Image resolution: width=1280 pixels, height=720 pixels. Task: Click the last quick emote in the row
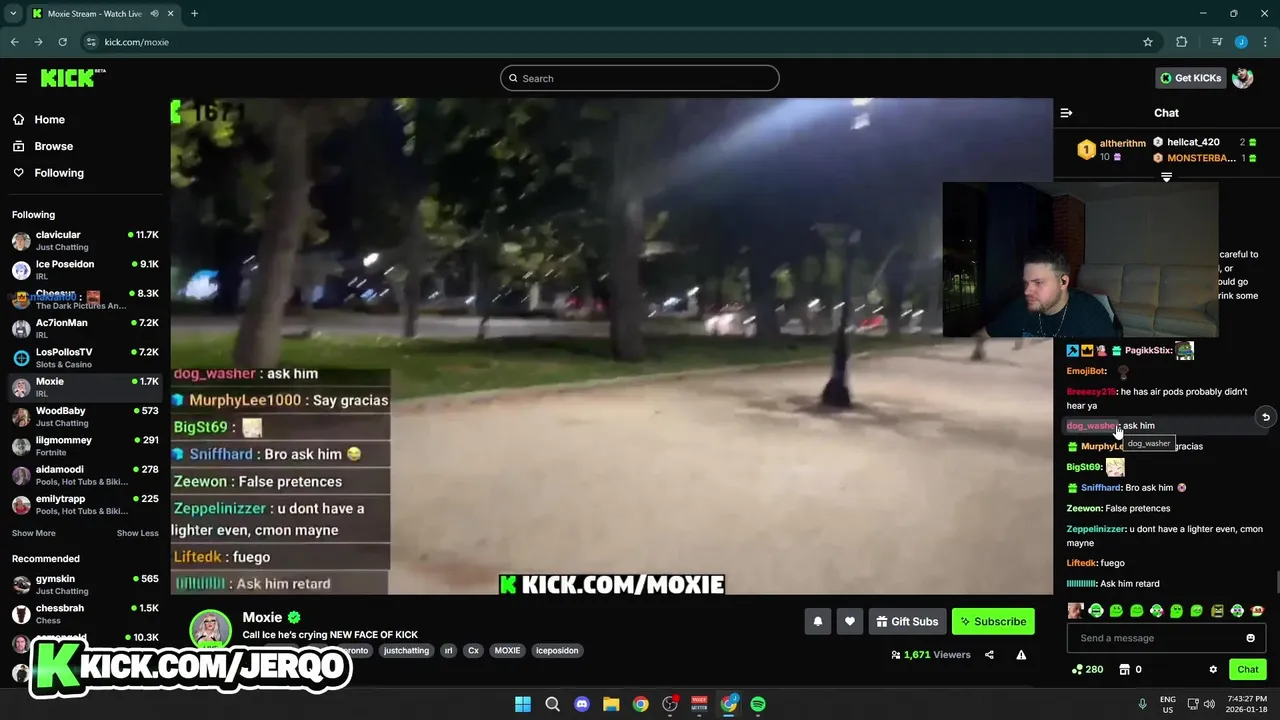tap(1257, 610)
